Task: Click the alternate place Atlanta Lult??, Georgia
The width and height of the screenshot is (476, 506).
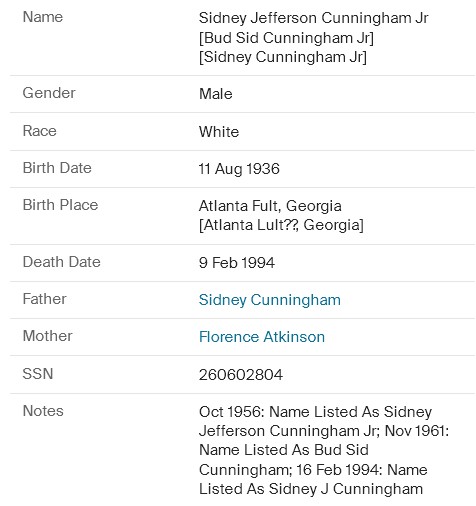Action: point(281,225)
